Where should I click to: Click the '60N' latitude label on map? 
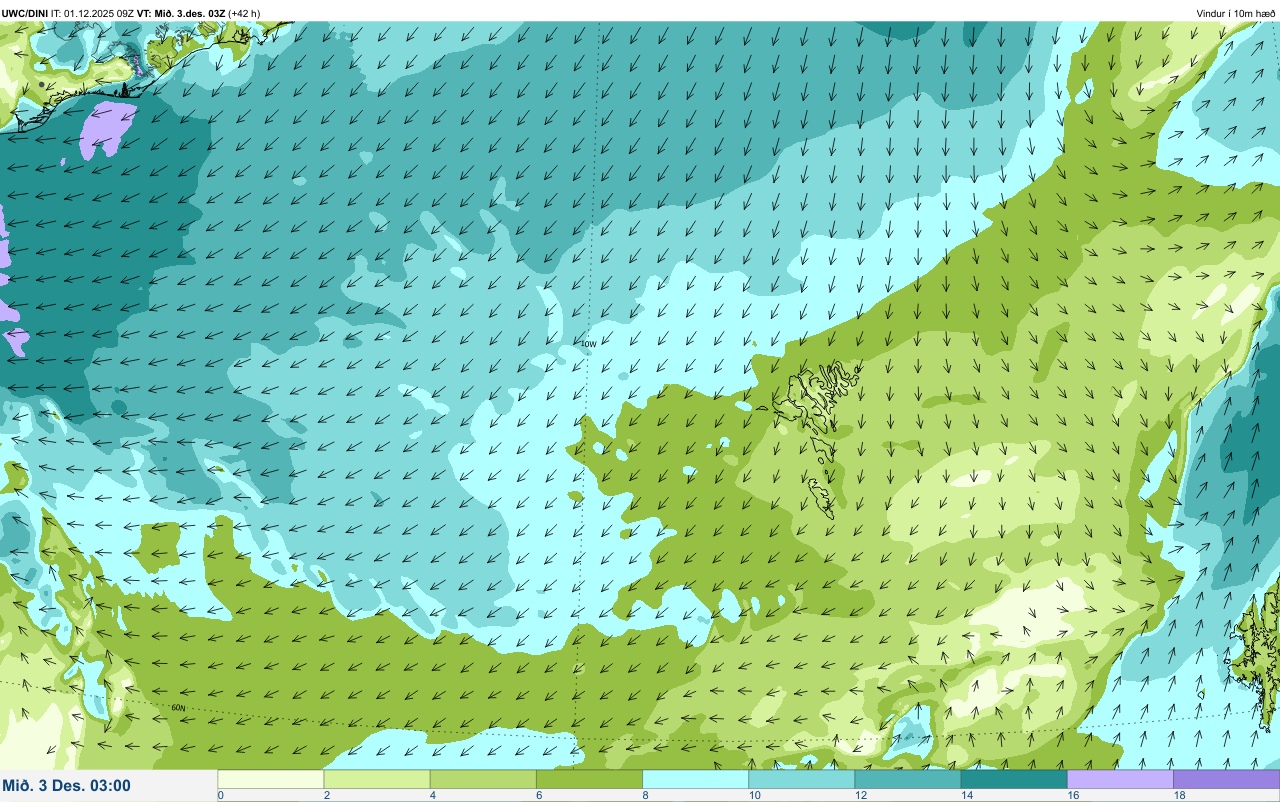pyautogui.click(x=179, y=708)
